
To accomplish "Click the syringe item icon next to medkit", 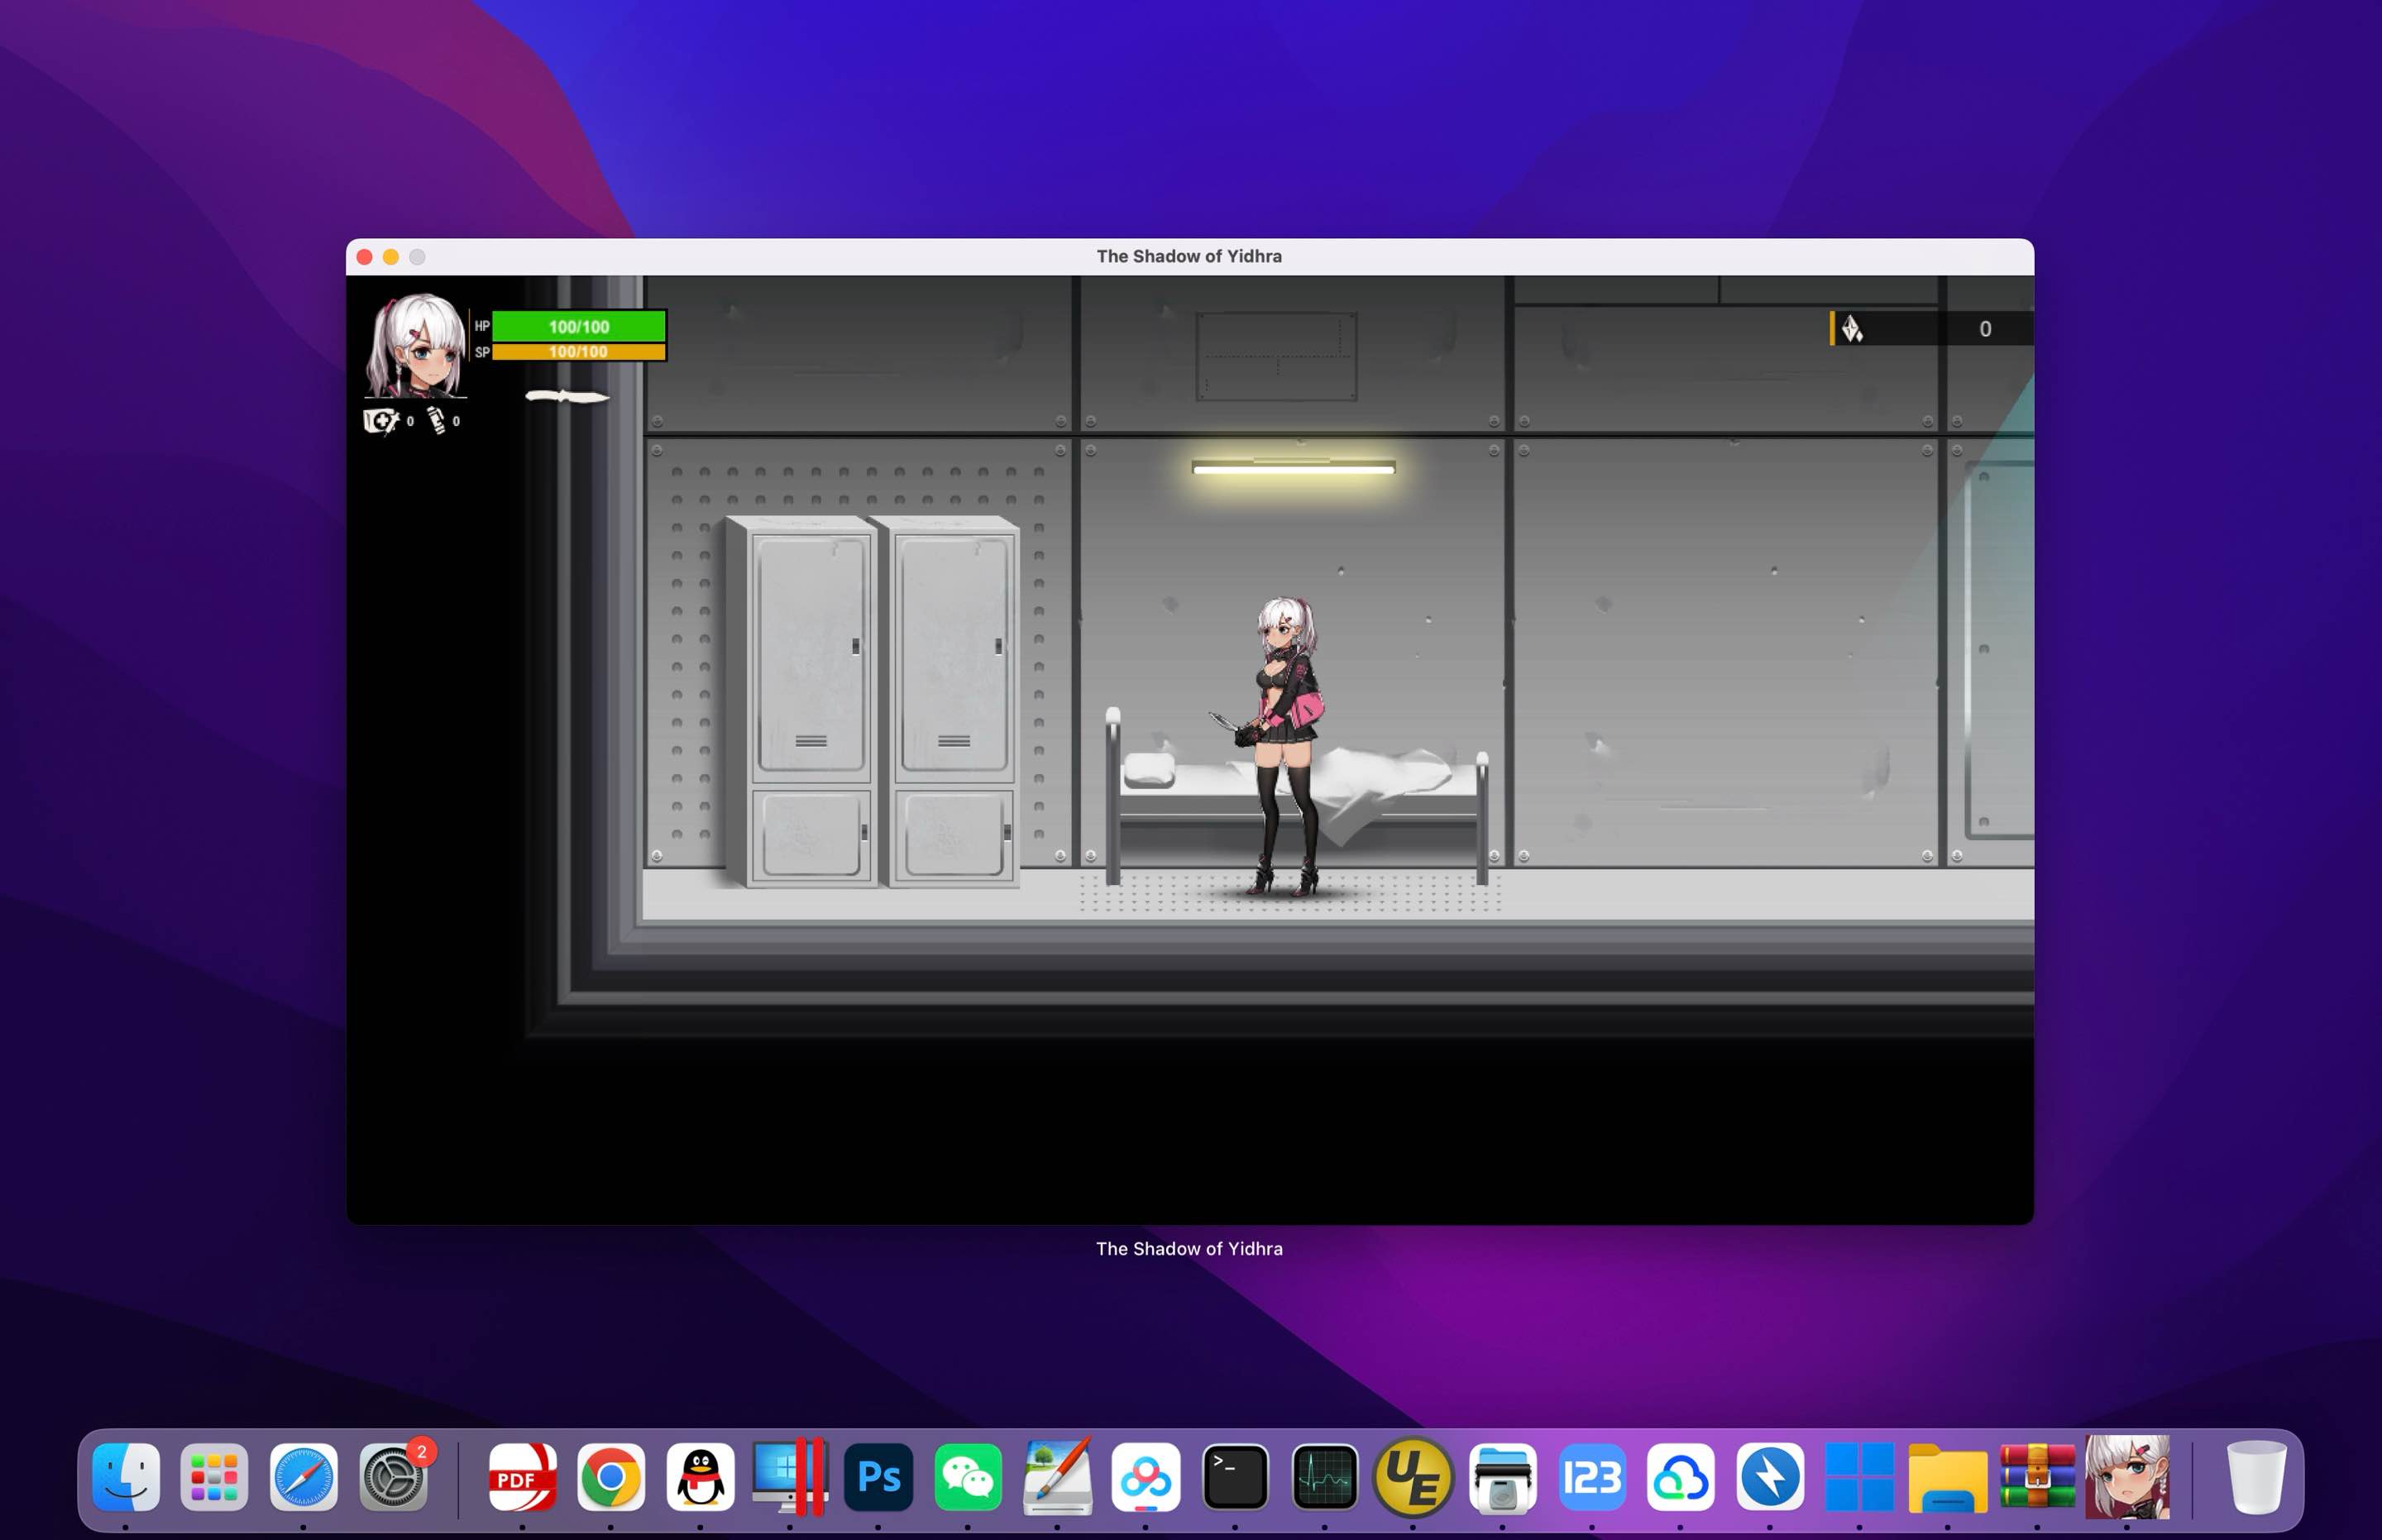I will tap(437, 420).
